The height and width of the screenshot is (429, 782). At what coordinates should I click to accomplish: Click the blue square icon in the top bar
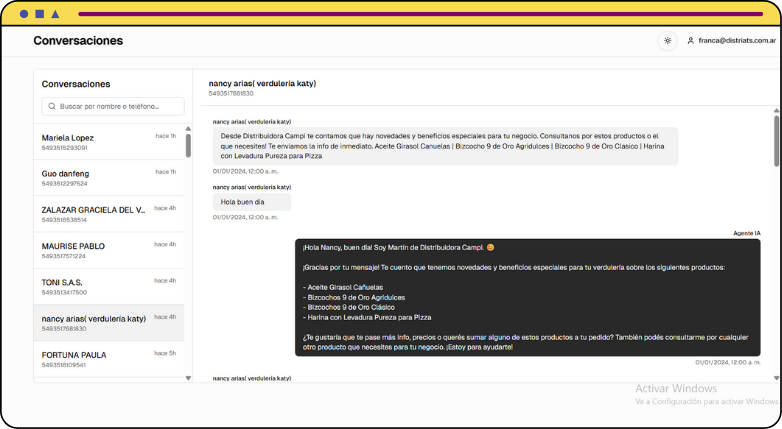[39, 14]
